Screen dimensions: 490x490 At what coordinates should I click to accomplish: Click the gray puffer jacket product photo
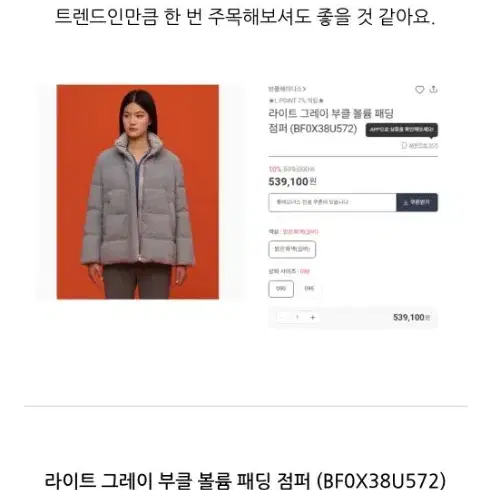(x=138, y=192)
